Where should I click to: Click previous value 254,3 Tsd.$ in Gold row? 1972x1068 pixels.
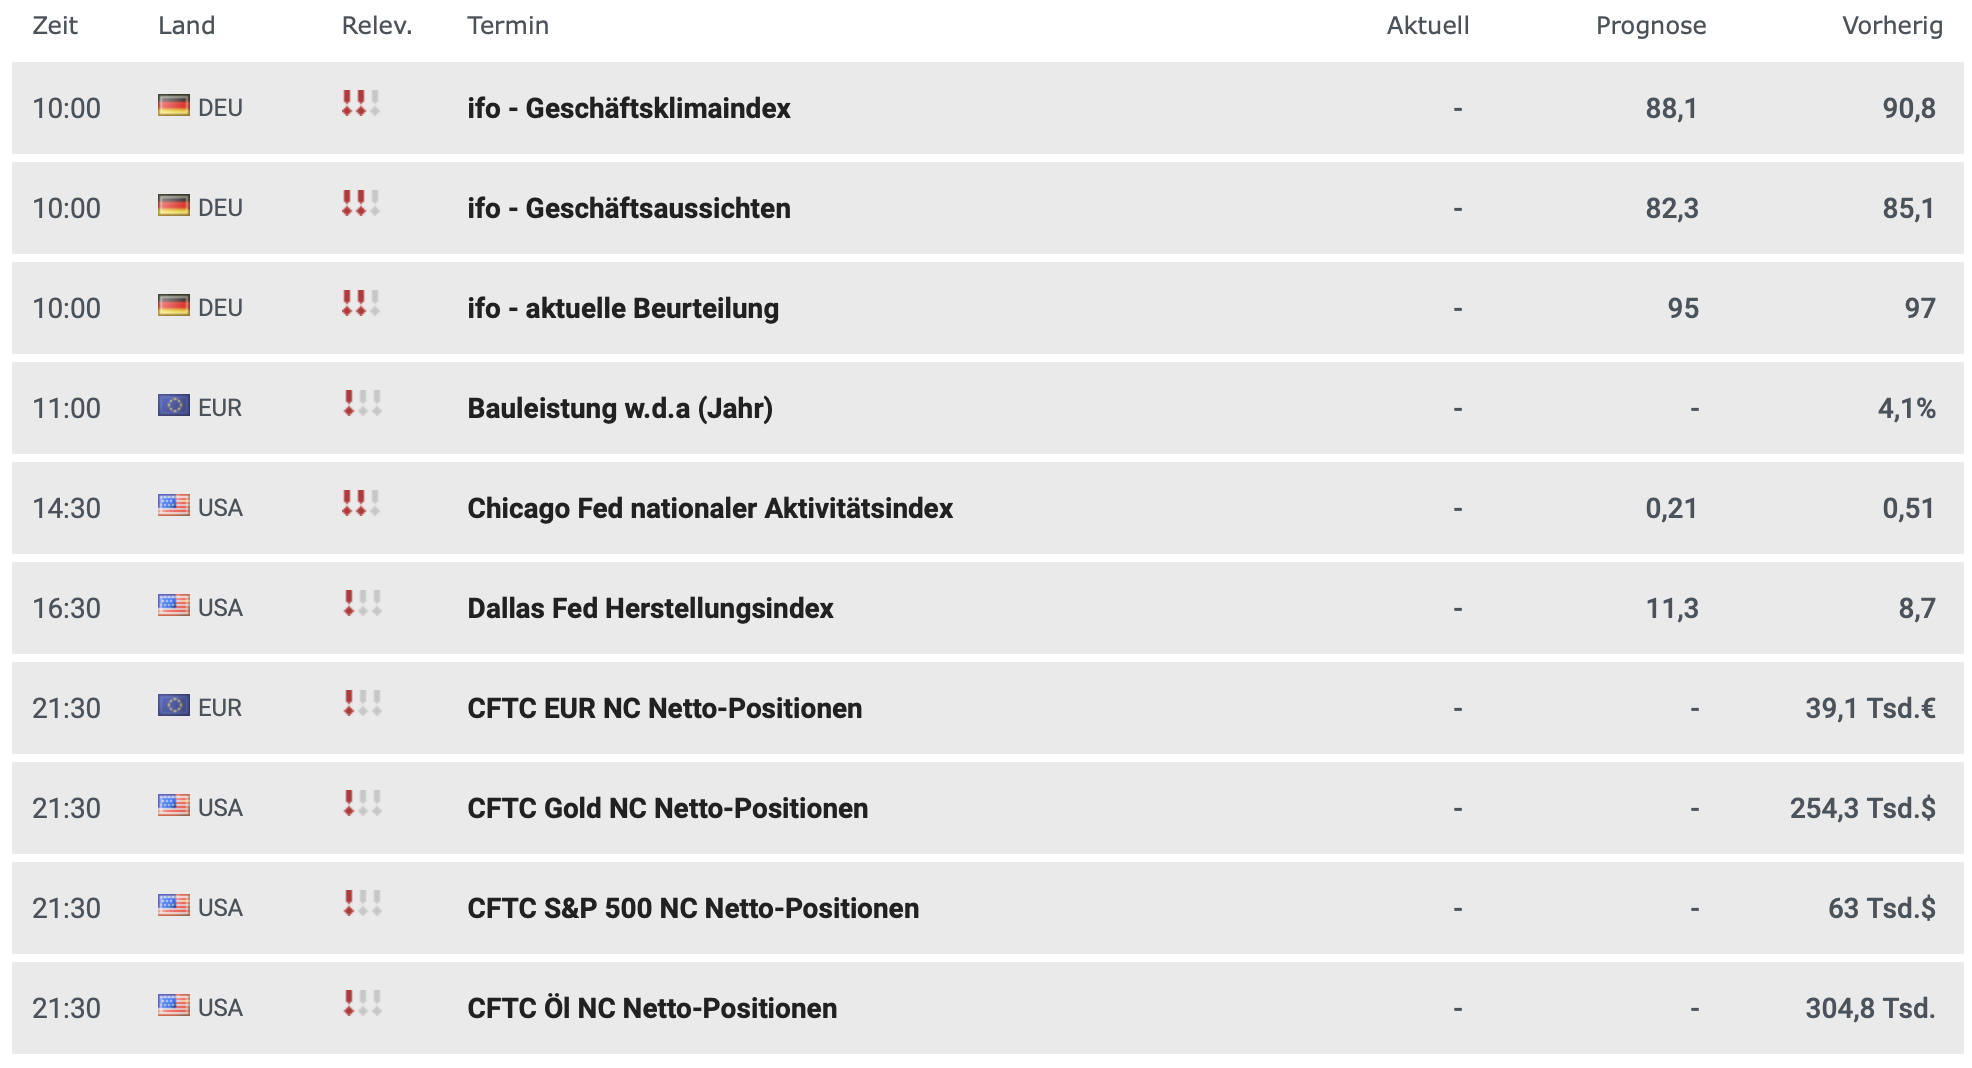(1862, 808)
